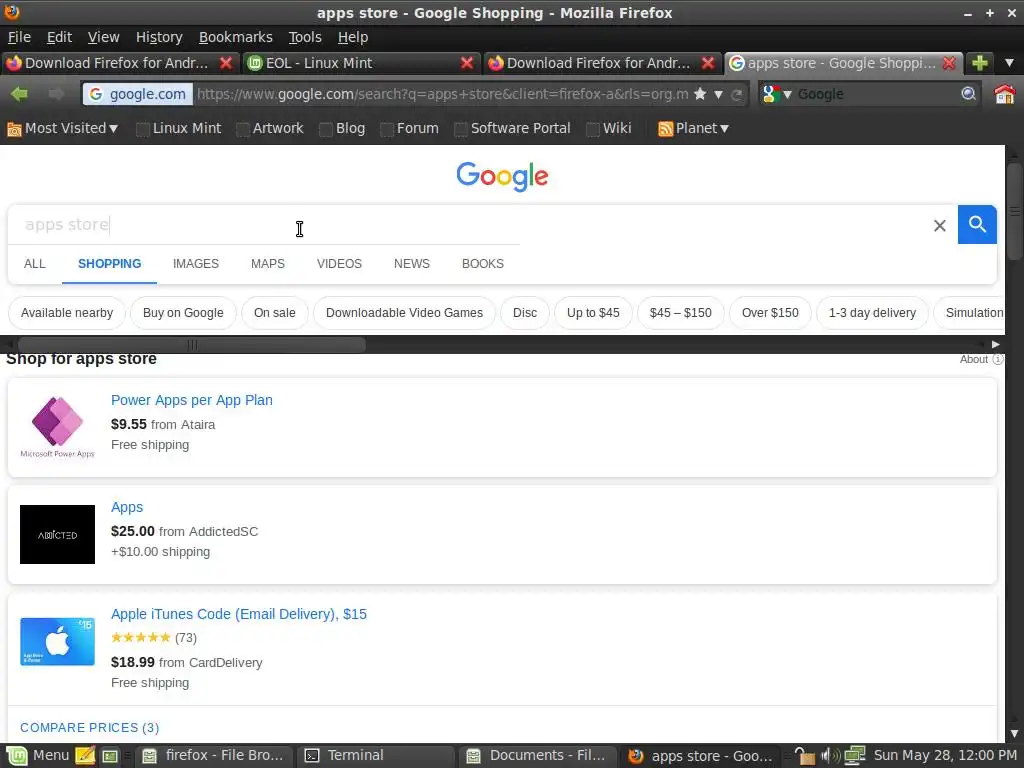The height and width of the screenshot is (768, 1024).
Task: Click the Google logo
Action: tap(502, 176)
